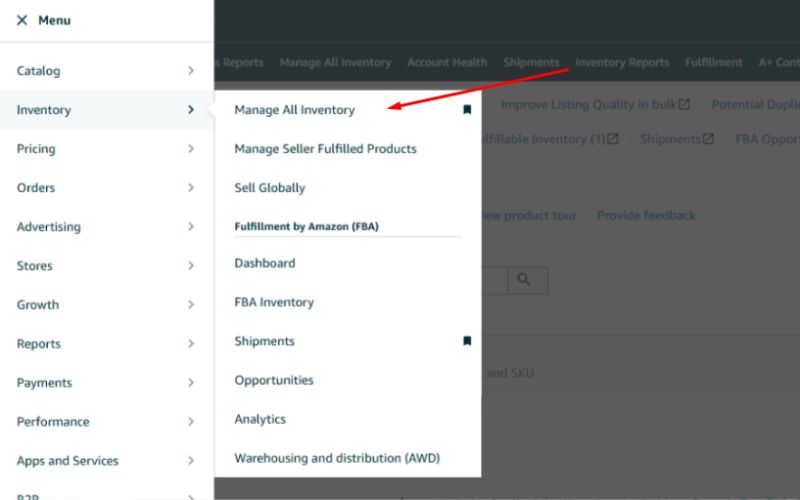Click the search magnifier icon button
800x500 pixels.
point(528,280)
